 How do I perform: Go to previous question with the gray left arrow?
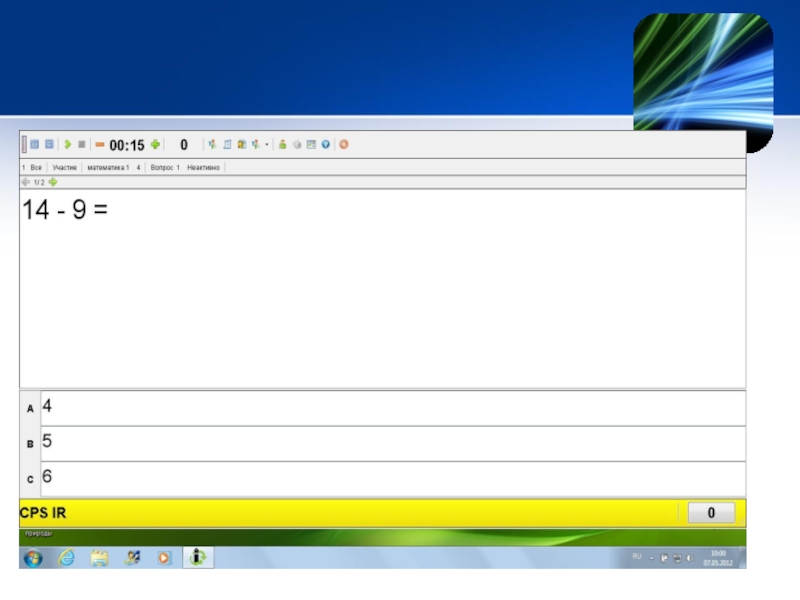click(26, 182)
